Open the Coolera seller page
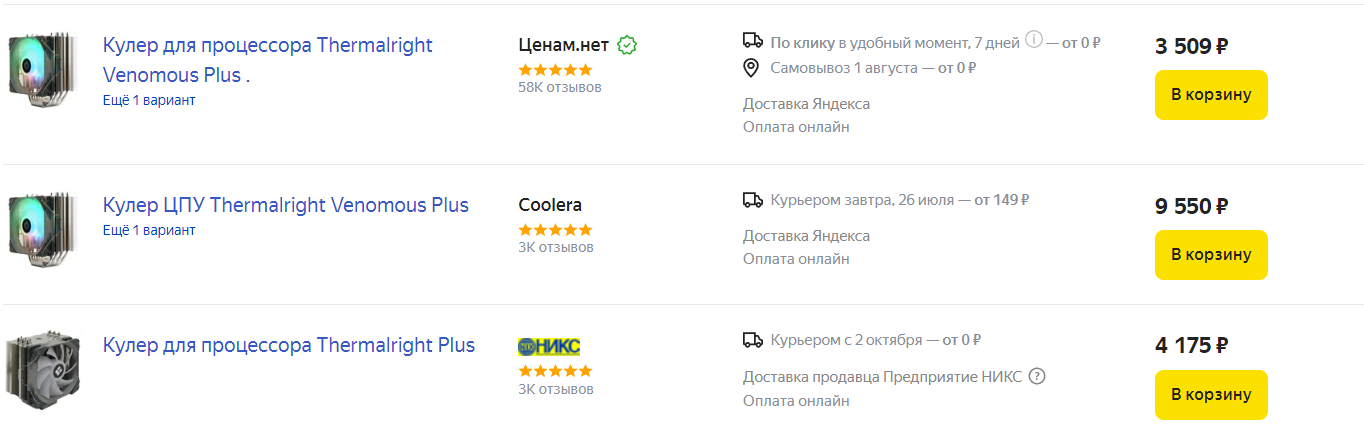Image resolution: width=1364 pixels, height=443 pixels. coord(550,205)
